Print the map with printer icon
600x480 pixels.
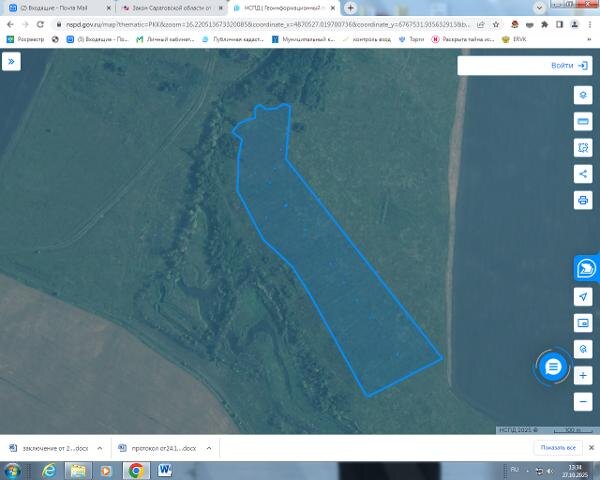(583, 200)
